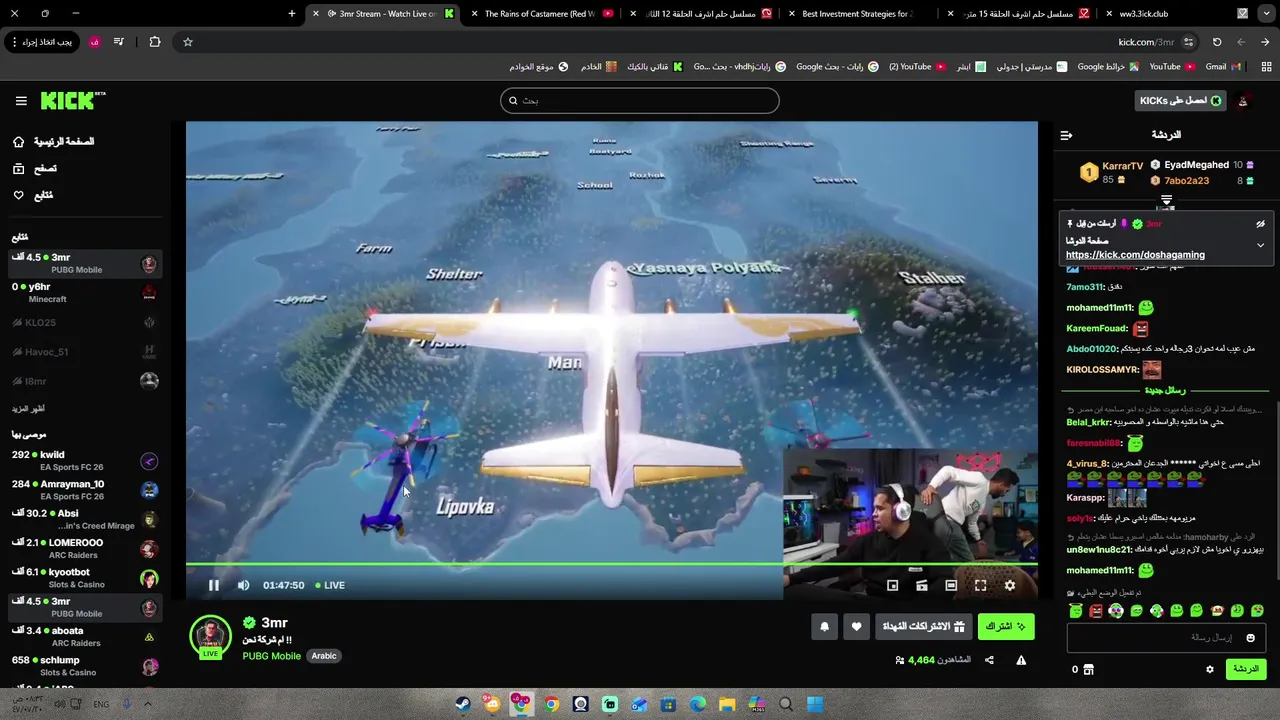
Task: Open the home page sidebar item
Action: tap(55, 142)
